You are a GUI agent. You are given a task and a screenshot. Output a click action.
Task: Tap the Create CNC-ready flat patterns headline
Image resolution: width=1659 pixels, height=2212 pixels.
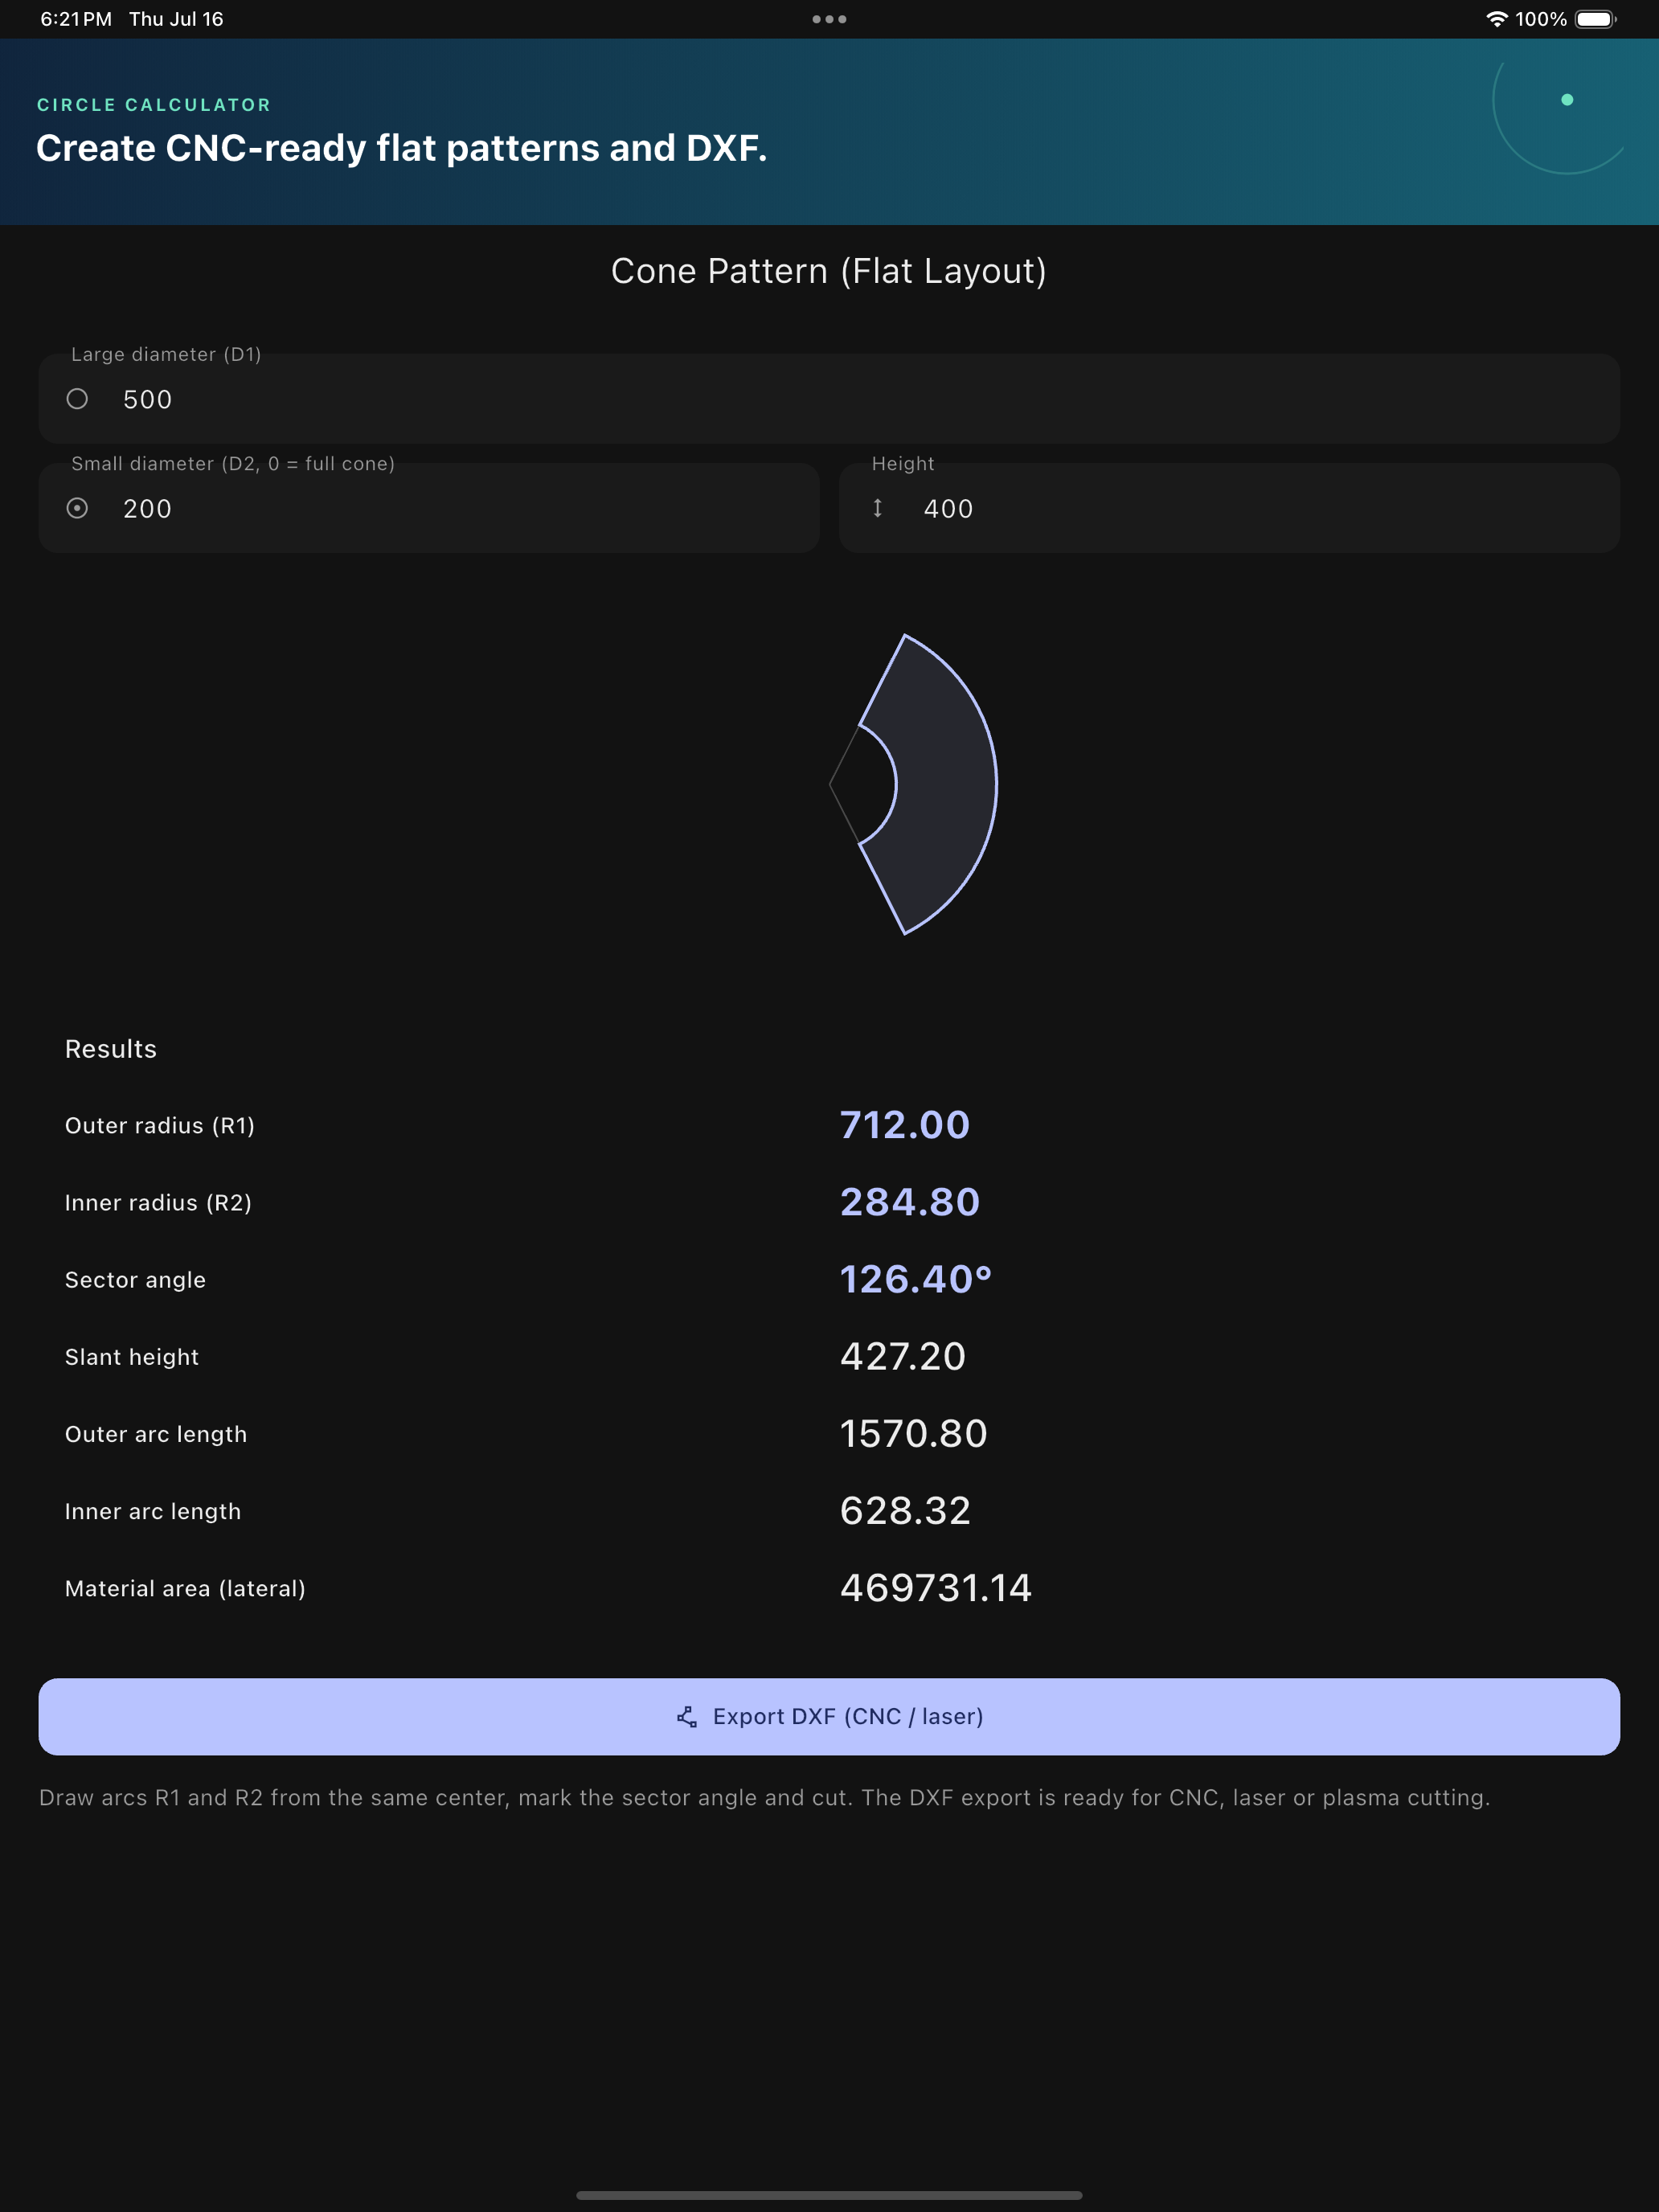pyautogui.click(x=402, y=148)
